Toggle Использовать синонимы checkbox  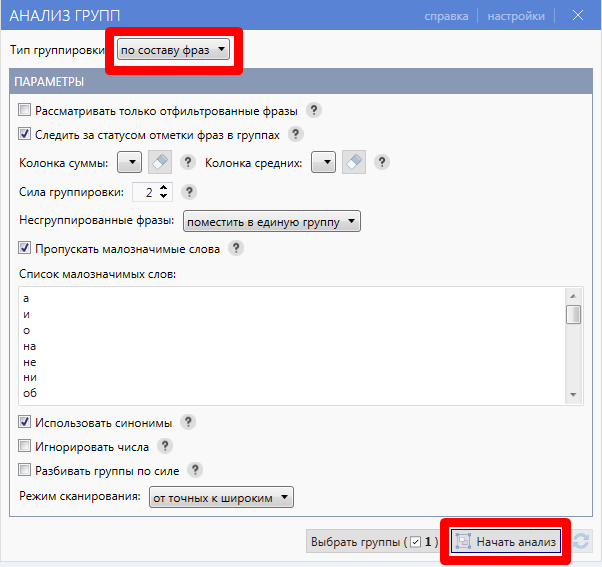[x=25, y=423]
